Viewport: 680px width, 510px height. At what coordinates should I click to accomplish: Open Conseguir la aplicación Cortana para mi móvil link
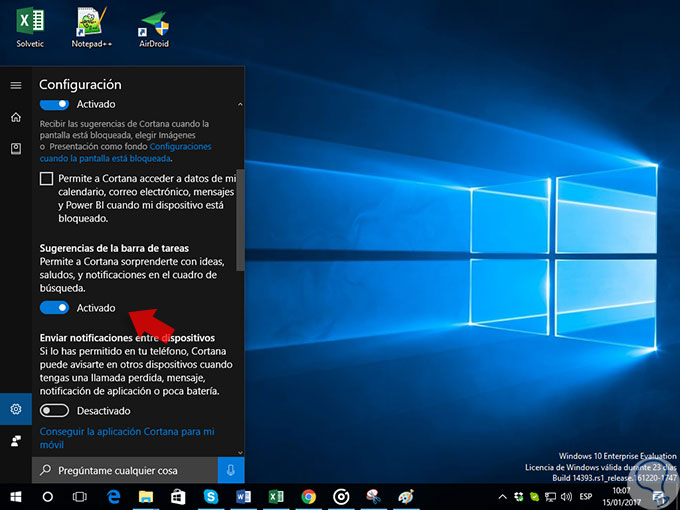point(127,438)
